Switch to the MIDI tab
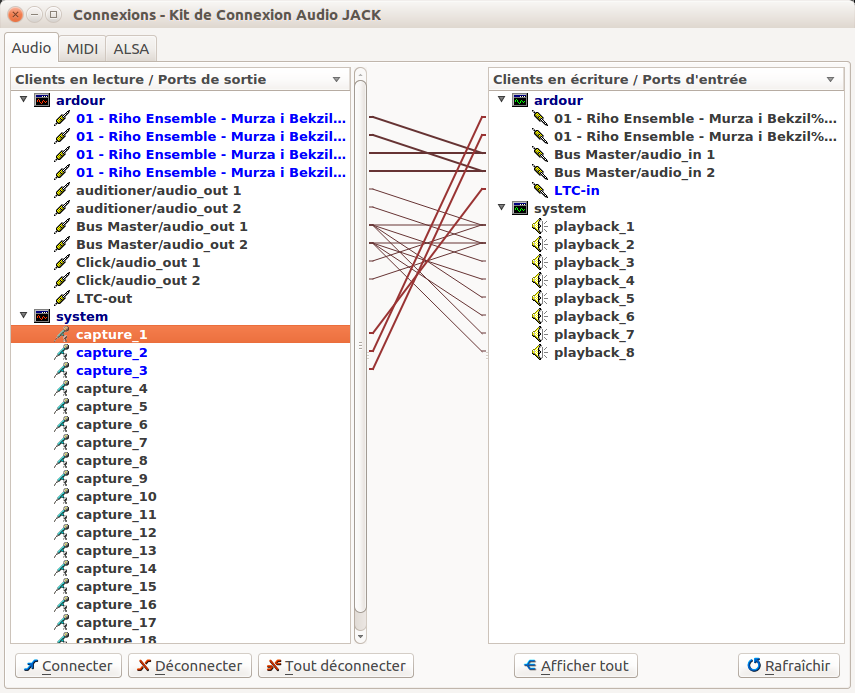Viewport: 855px width, 693px height. tap(82, 49)
